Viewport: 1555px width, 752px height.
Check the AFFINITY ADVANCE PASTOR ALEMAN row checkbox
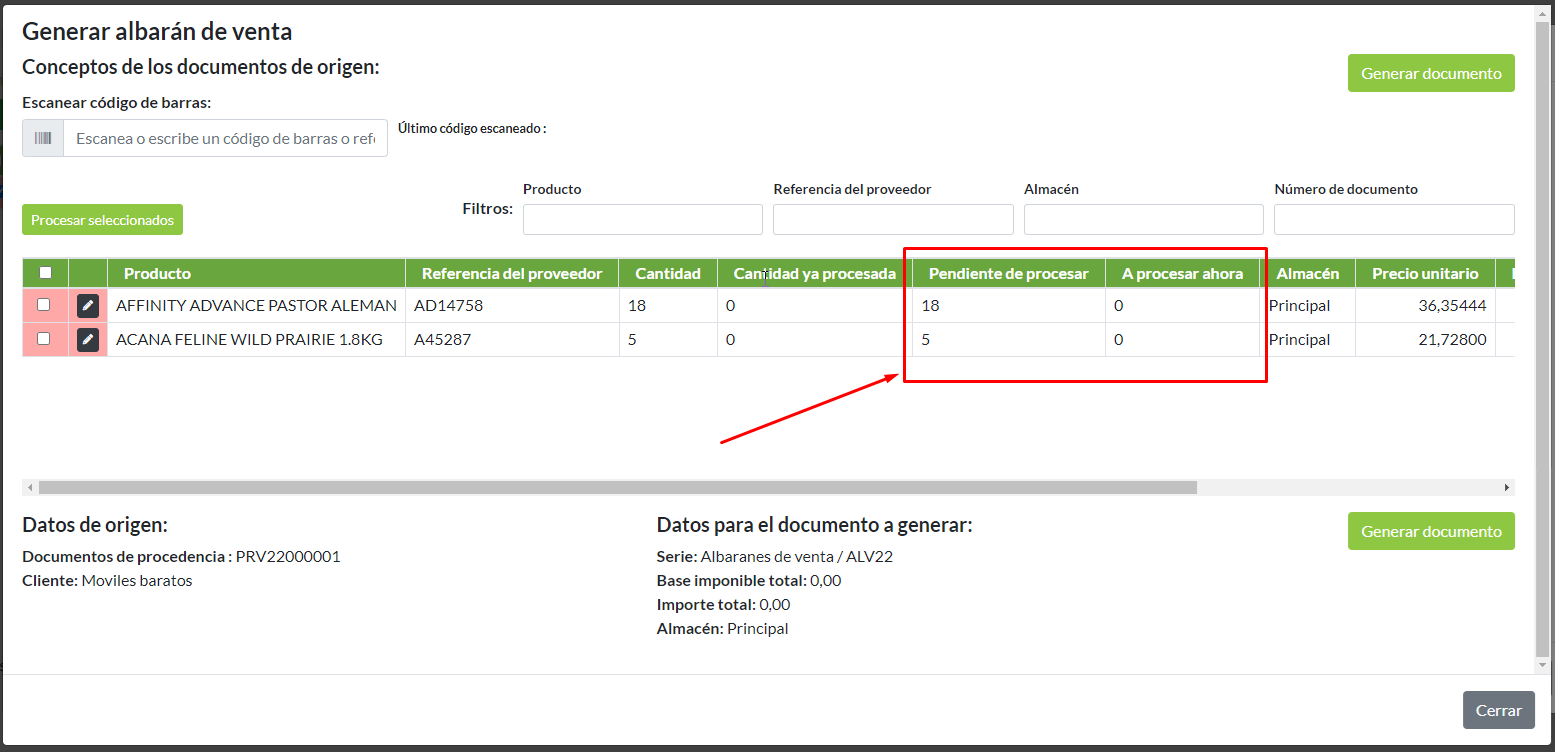click(44, 305)
